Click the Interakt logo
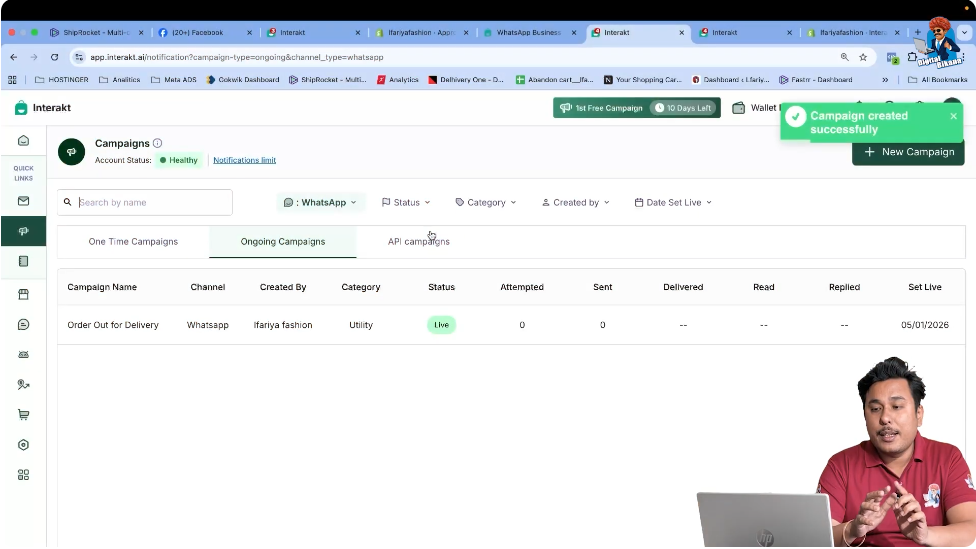This screenshot has height=549, width=976. click(x=42, y=108)
